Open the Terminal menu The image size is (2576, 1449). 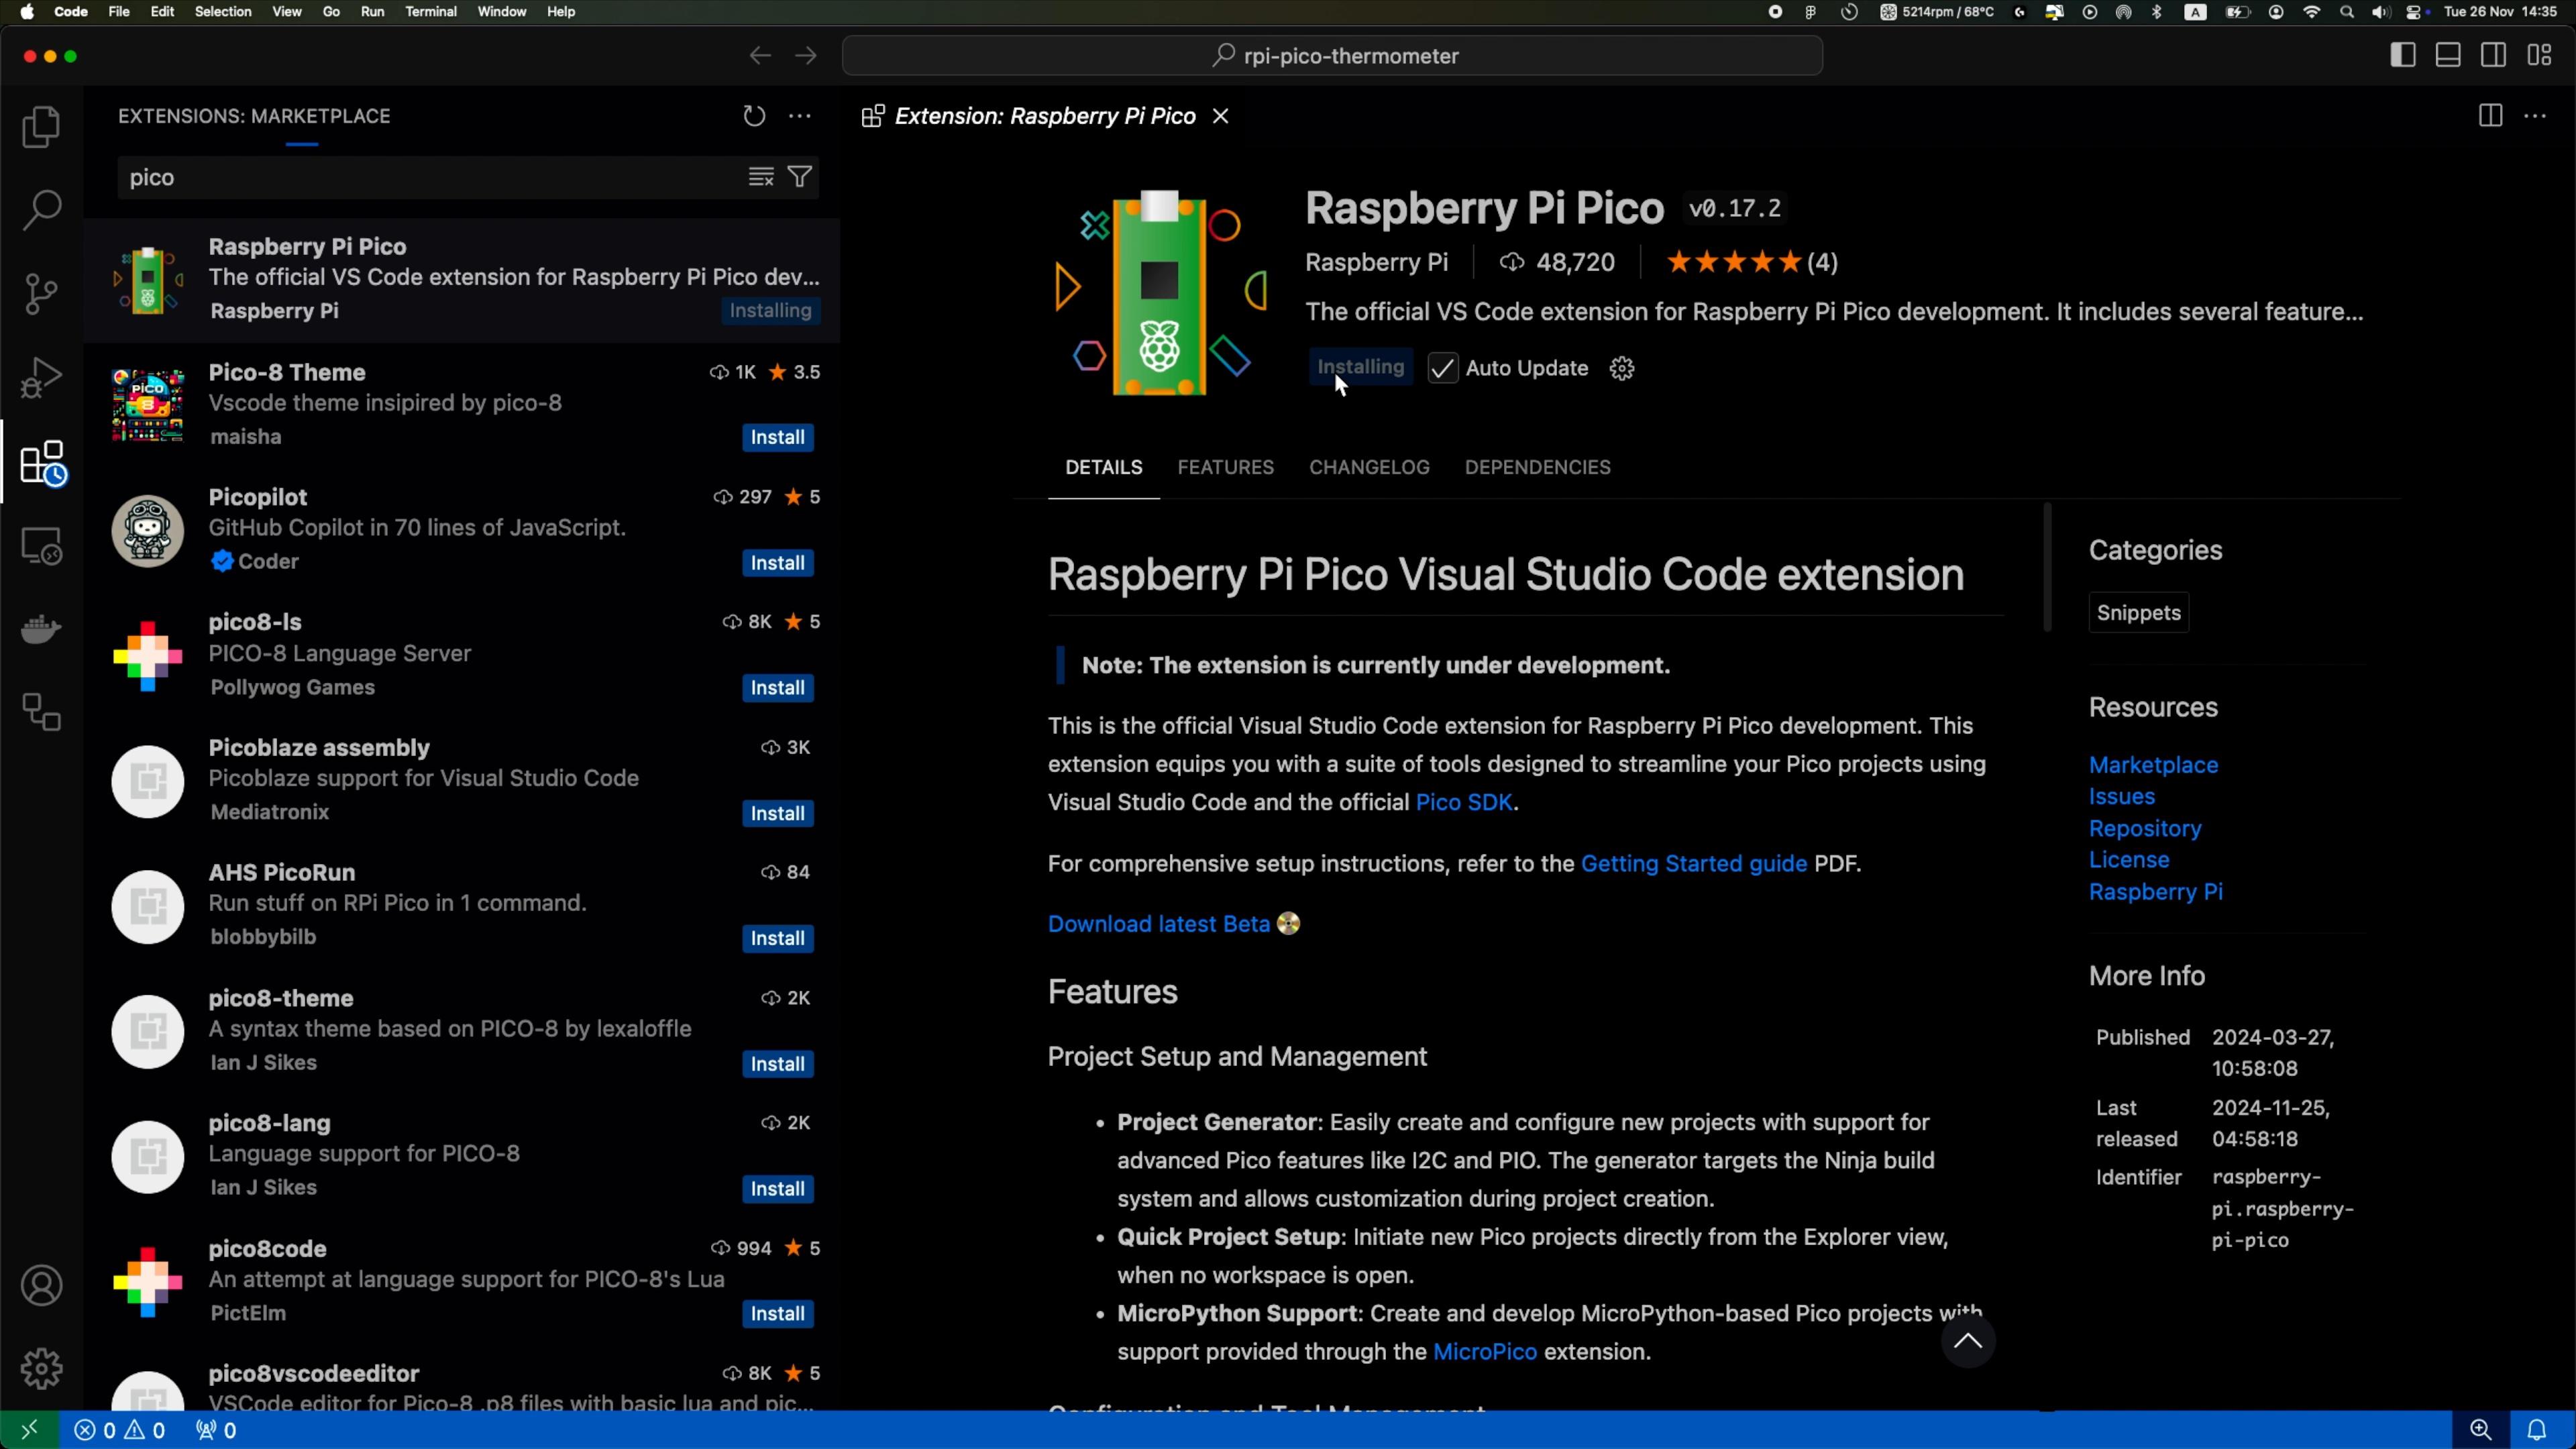431,12
